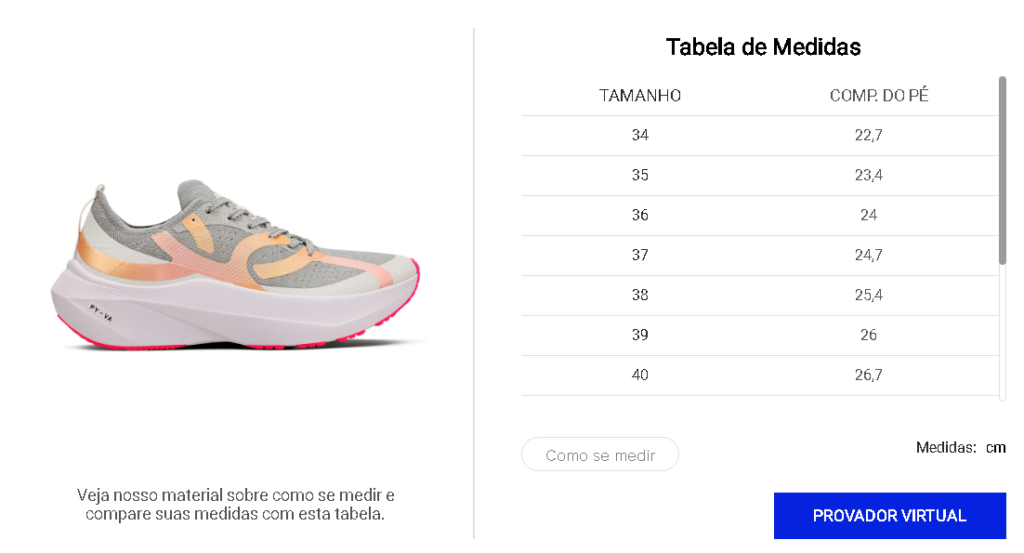
Task: Select the size 36 row
Action: tap(760, 215)
